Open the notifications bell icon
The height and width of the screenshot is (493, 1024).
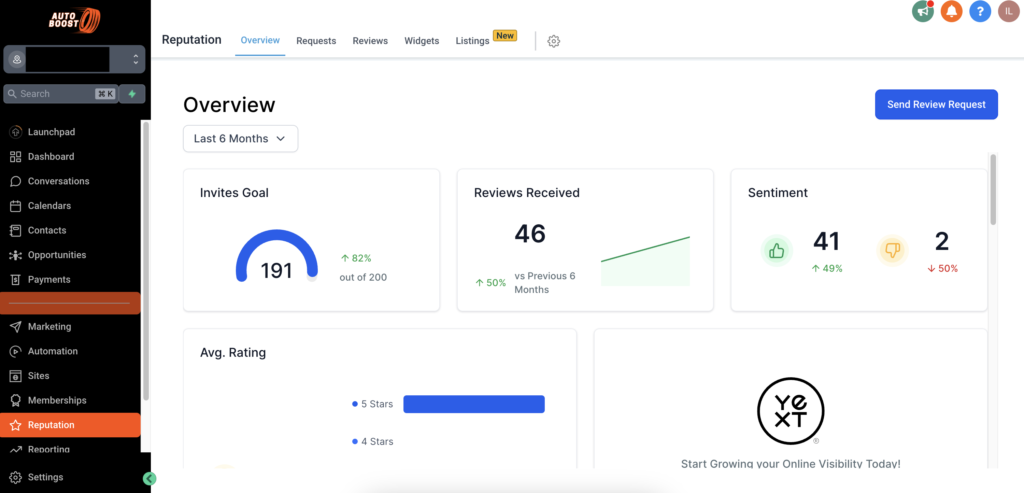tap(951, 11)
